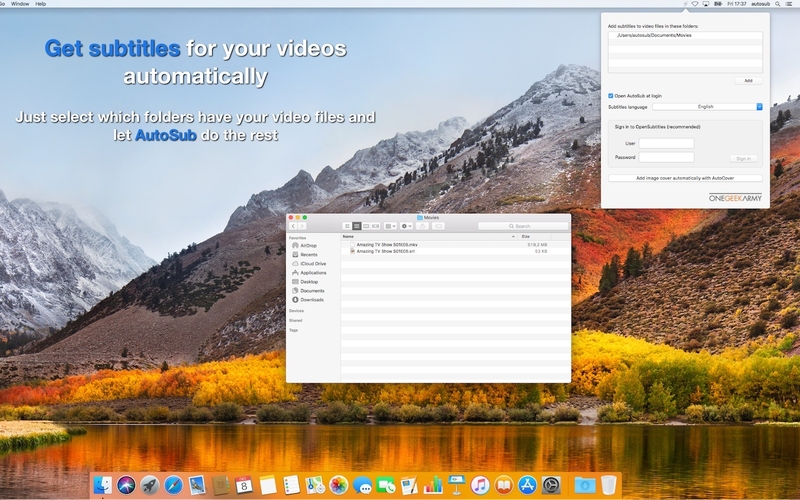The image size is (800, 500).
Task: Select Finder cover flow view
Action: pos(376,226)
